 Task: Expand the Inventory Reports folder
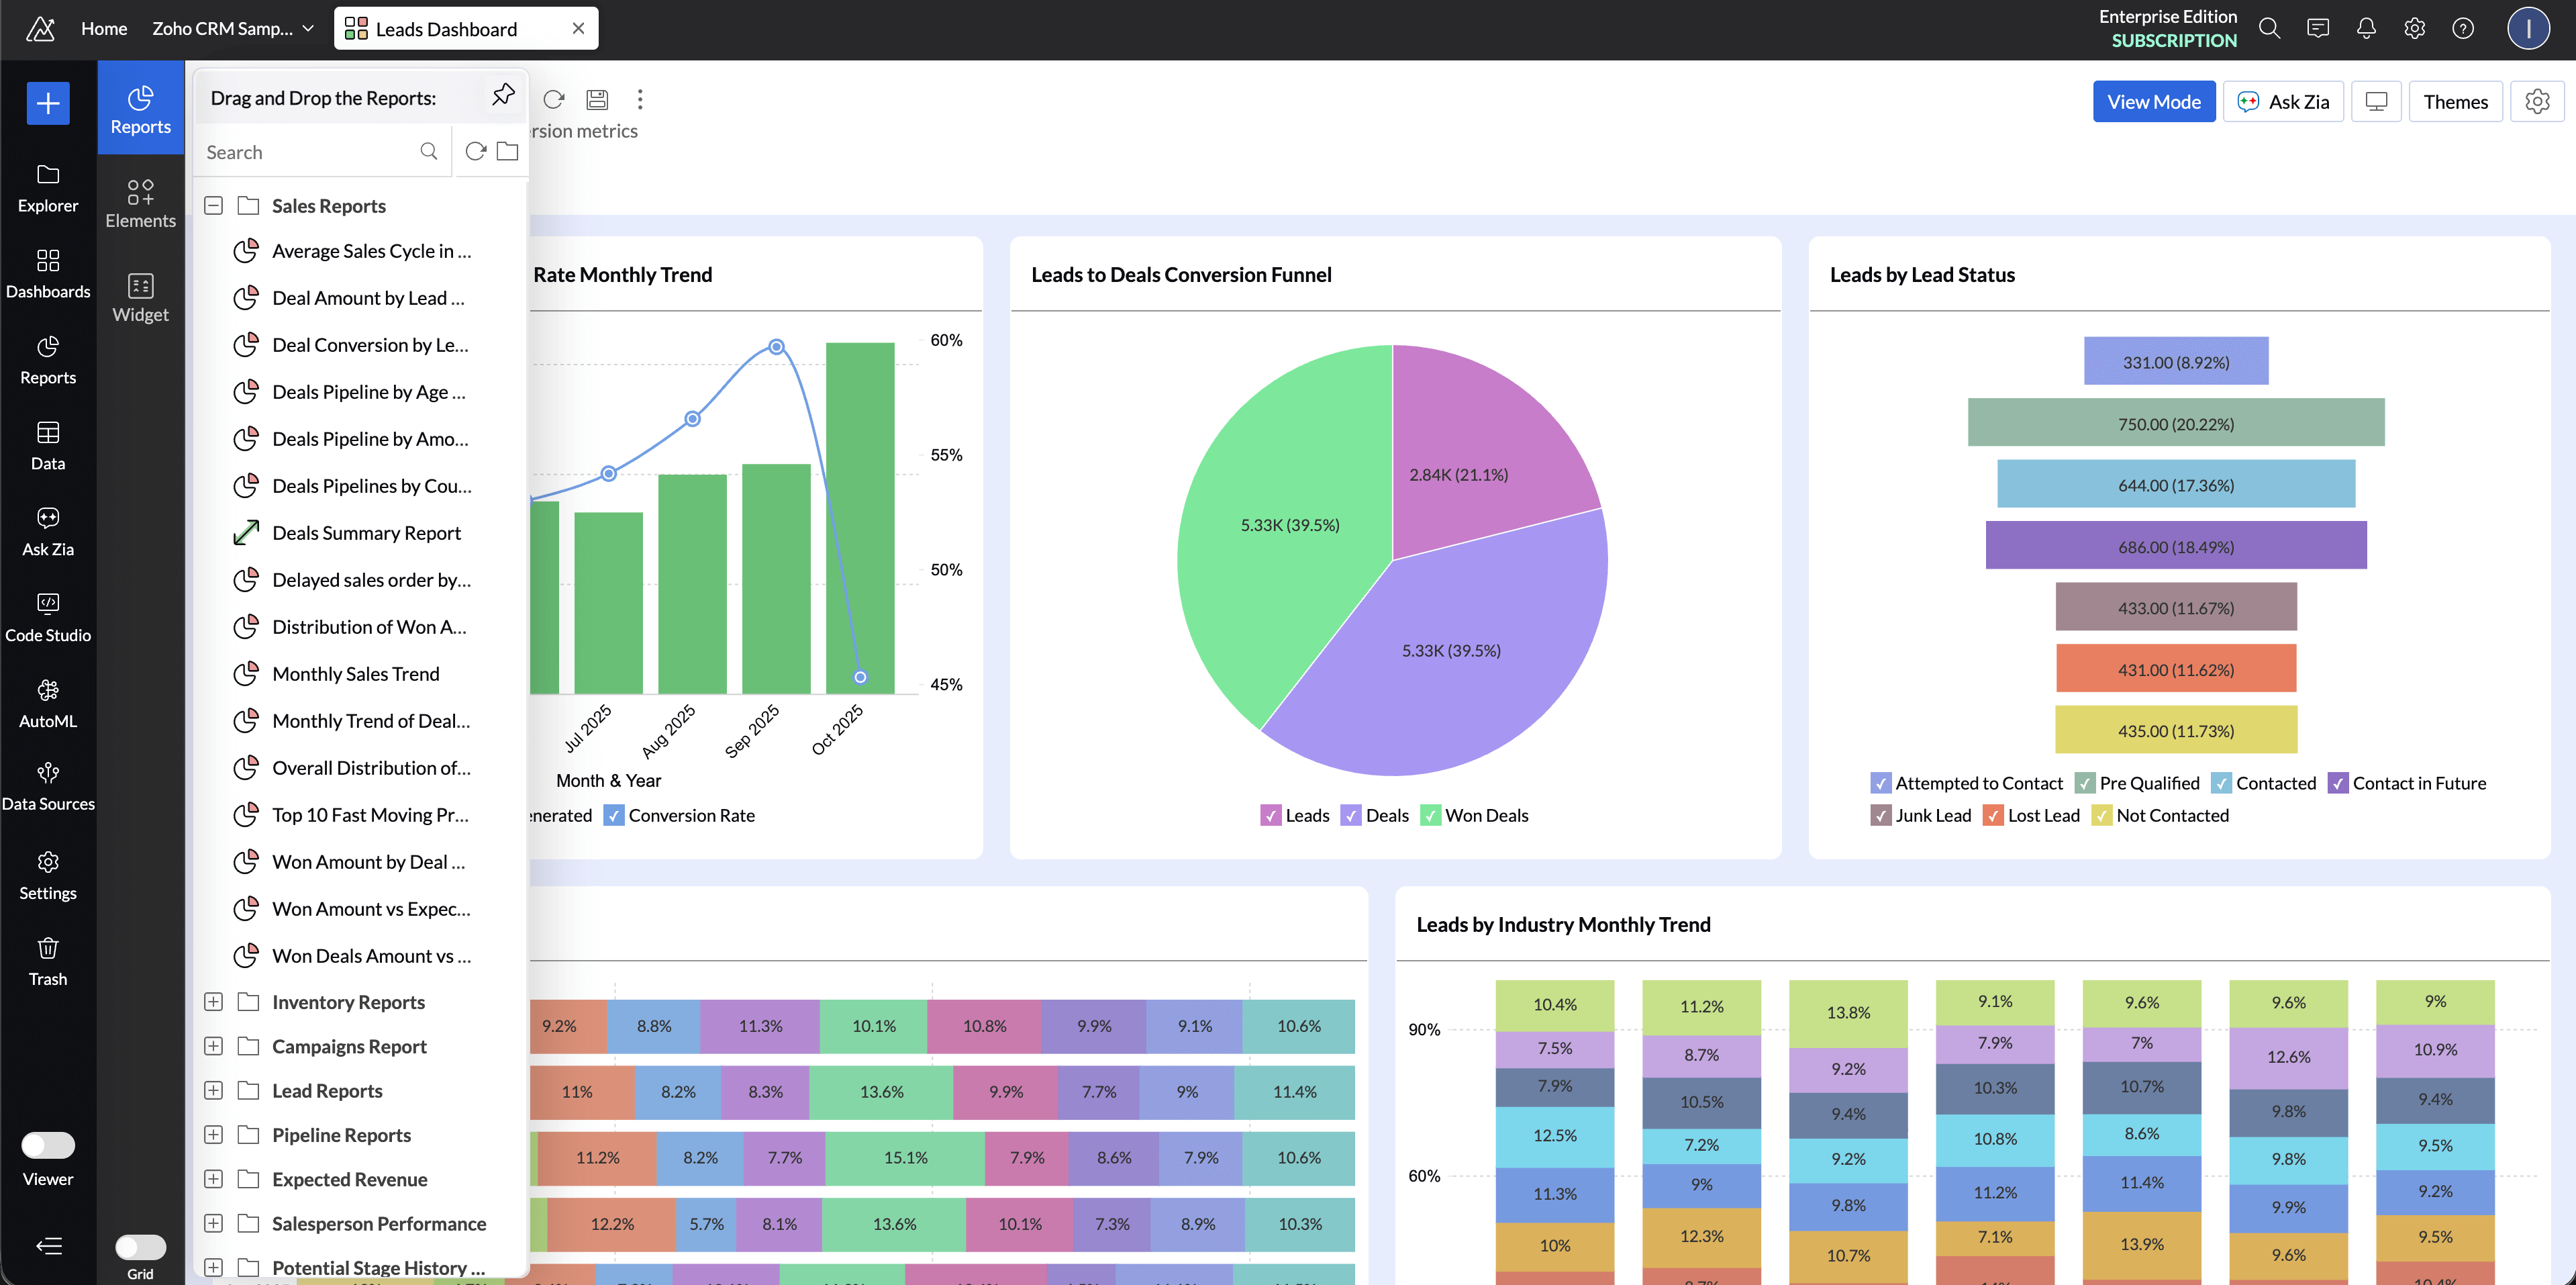point(213,1001)
